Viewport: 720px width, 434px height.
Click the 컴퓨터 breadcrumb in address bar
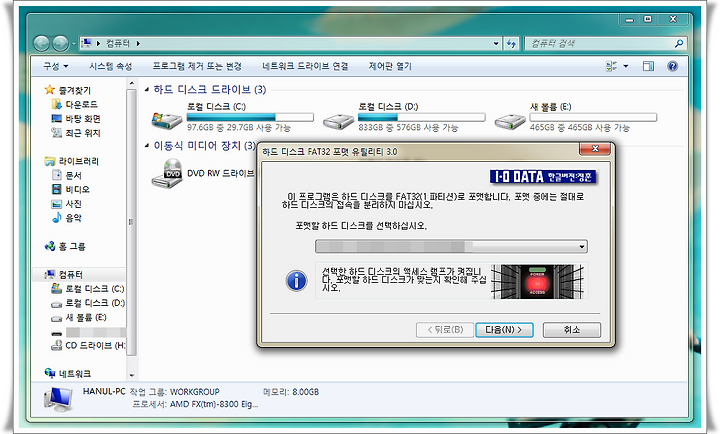118,44
